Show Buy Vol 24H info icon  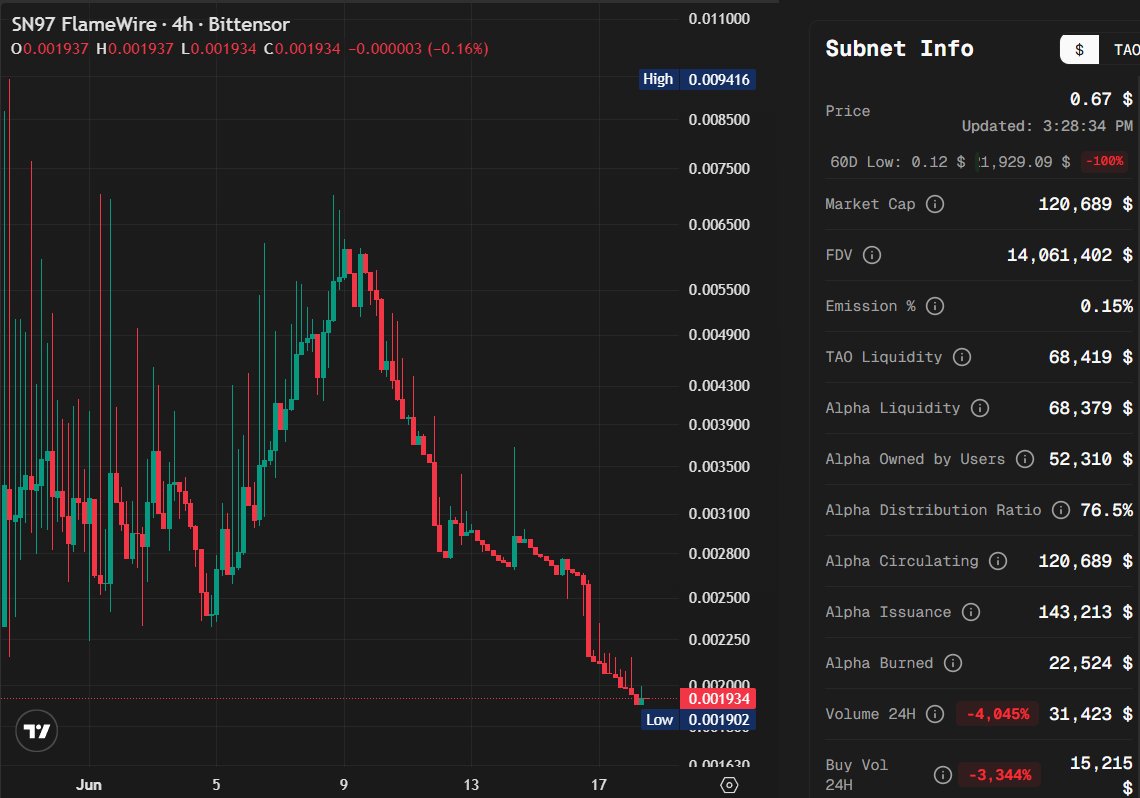click(943, 775)
